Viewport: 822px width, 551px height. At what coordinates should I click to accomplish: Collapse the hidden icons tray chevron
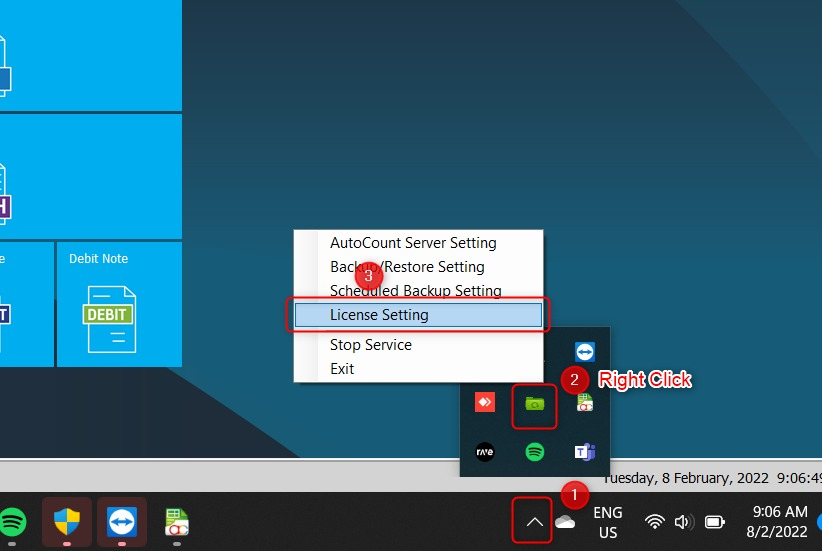[x=535, y=522]
